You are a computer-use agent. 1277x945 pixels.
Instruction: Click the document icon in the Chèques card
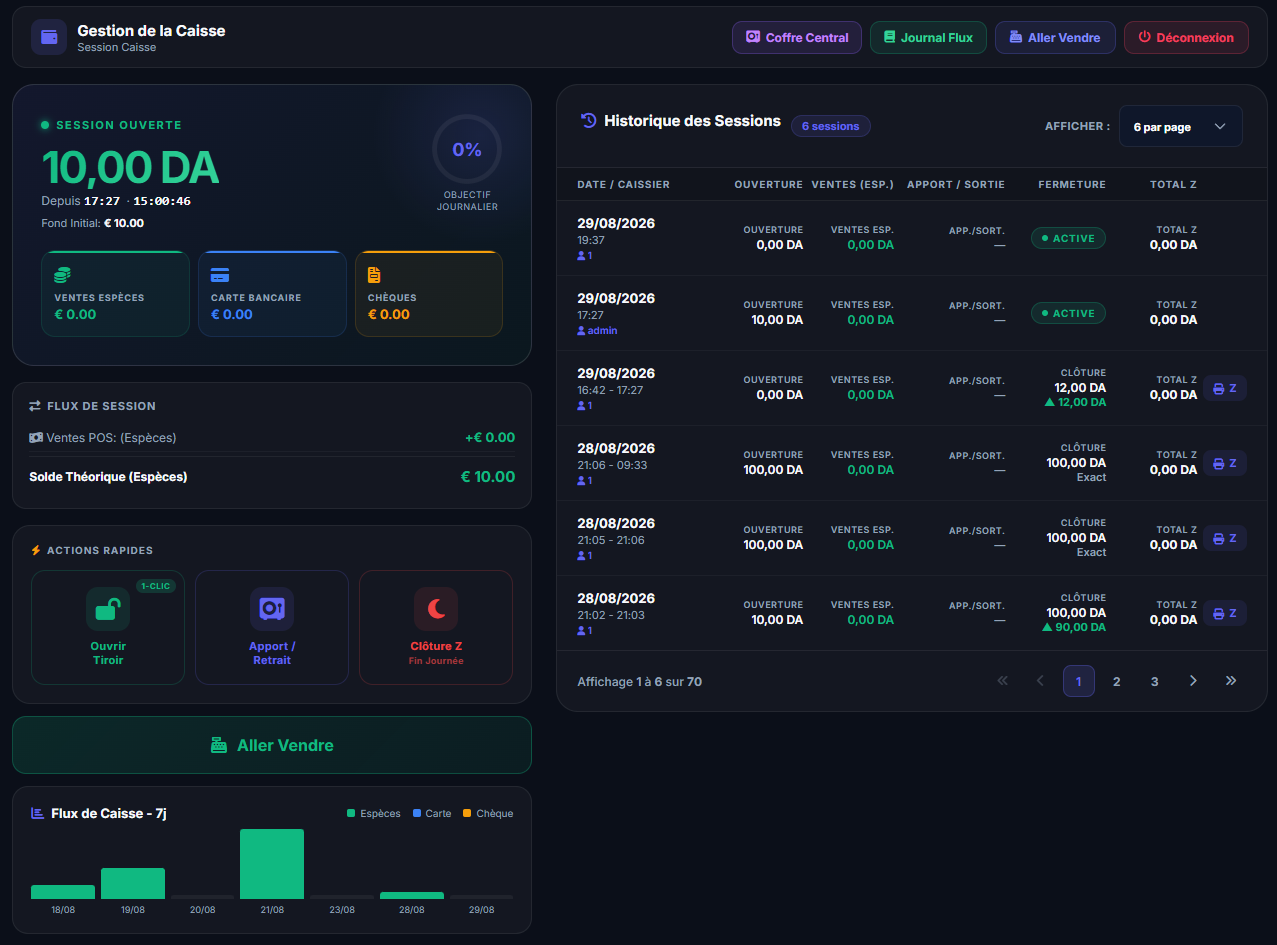point(374,275)
